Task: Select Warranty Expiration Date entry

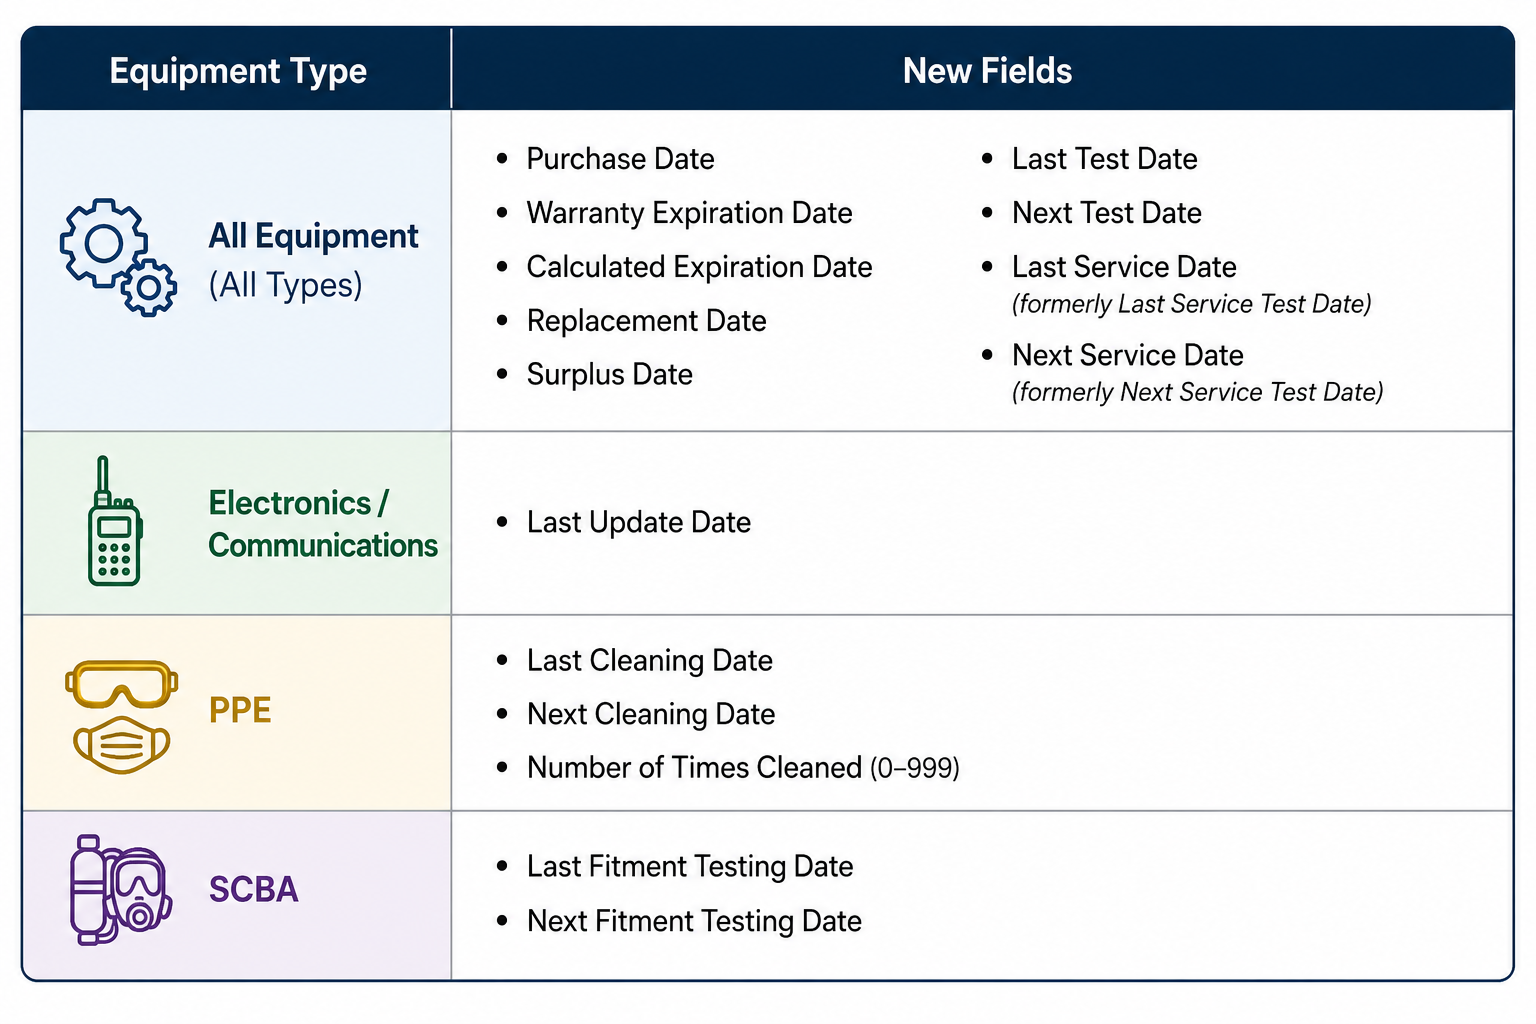Action: tap(689, 213)
